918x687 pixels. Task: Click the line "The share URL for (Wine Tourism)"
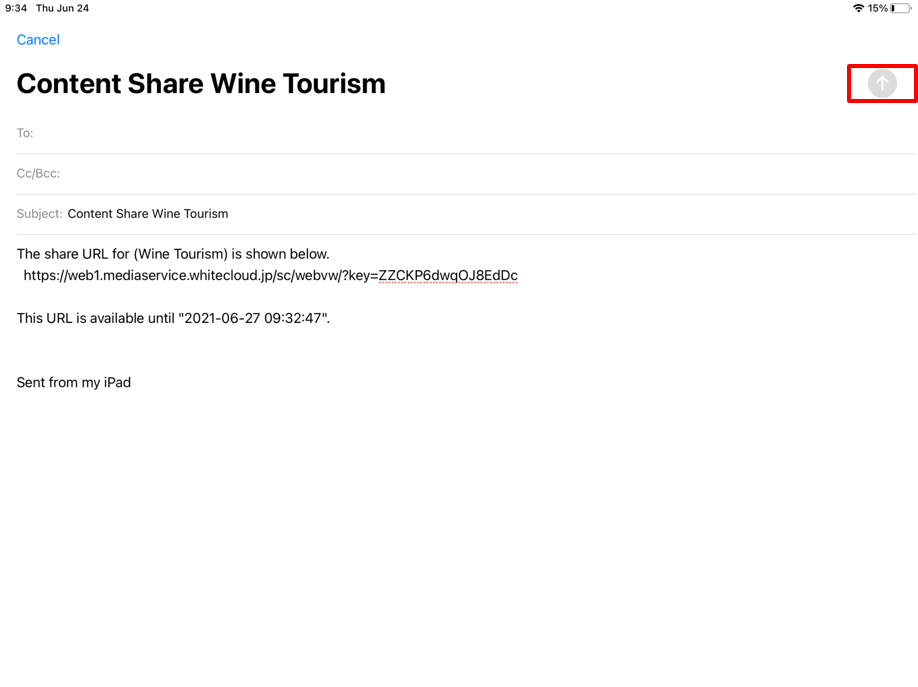pos(173,254)
